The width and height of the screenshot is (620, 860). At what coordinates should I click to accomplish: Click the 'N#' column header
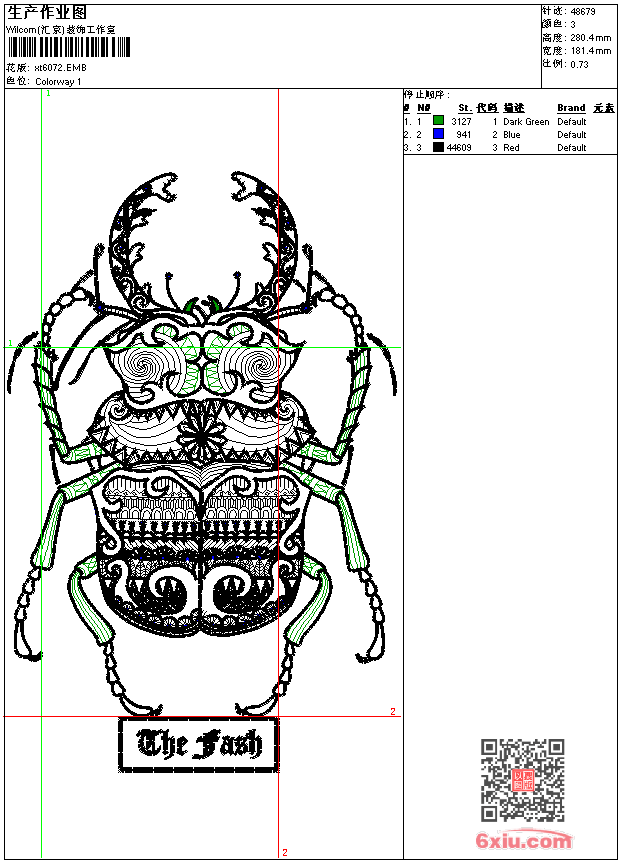423,108
